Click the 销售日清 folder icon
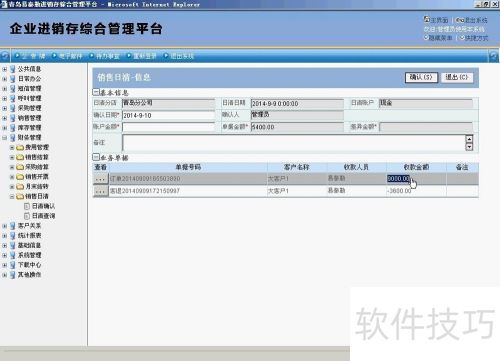The image size is (500, 361). pos(20,196)
